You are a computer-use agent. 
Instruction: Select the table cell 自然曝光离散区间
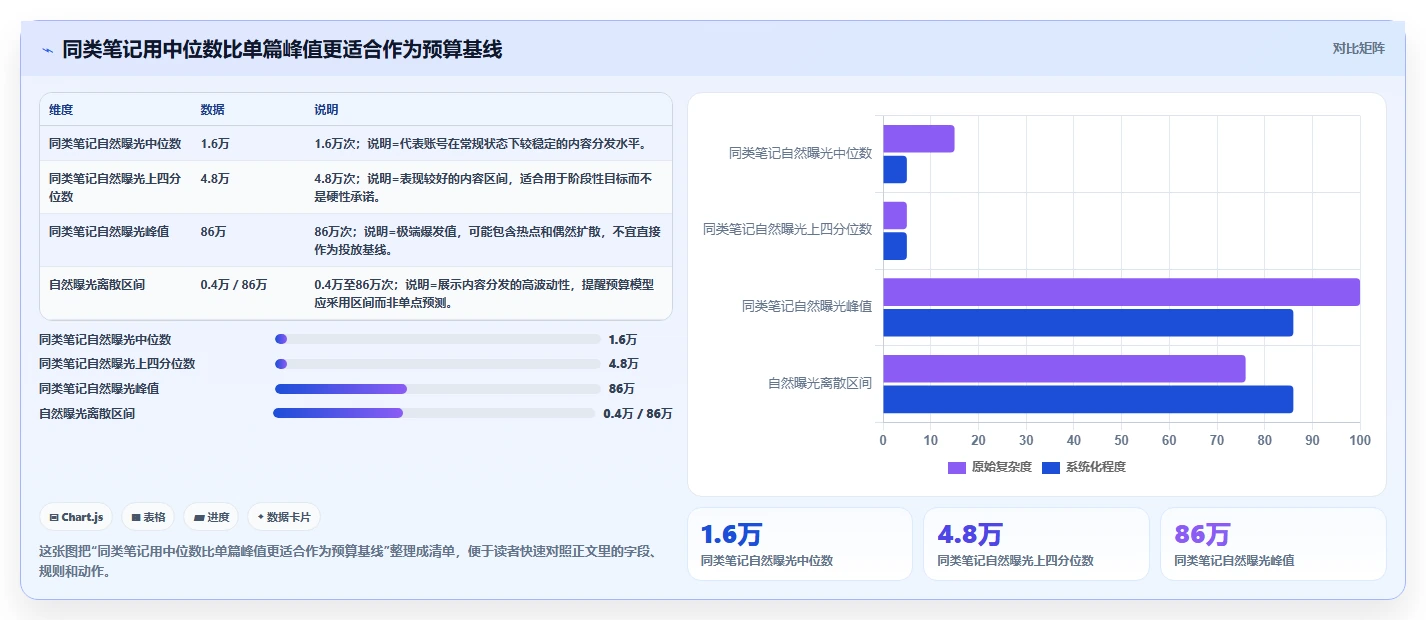point(97,285)
